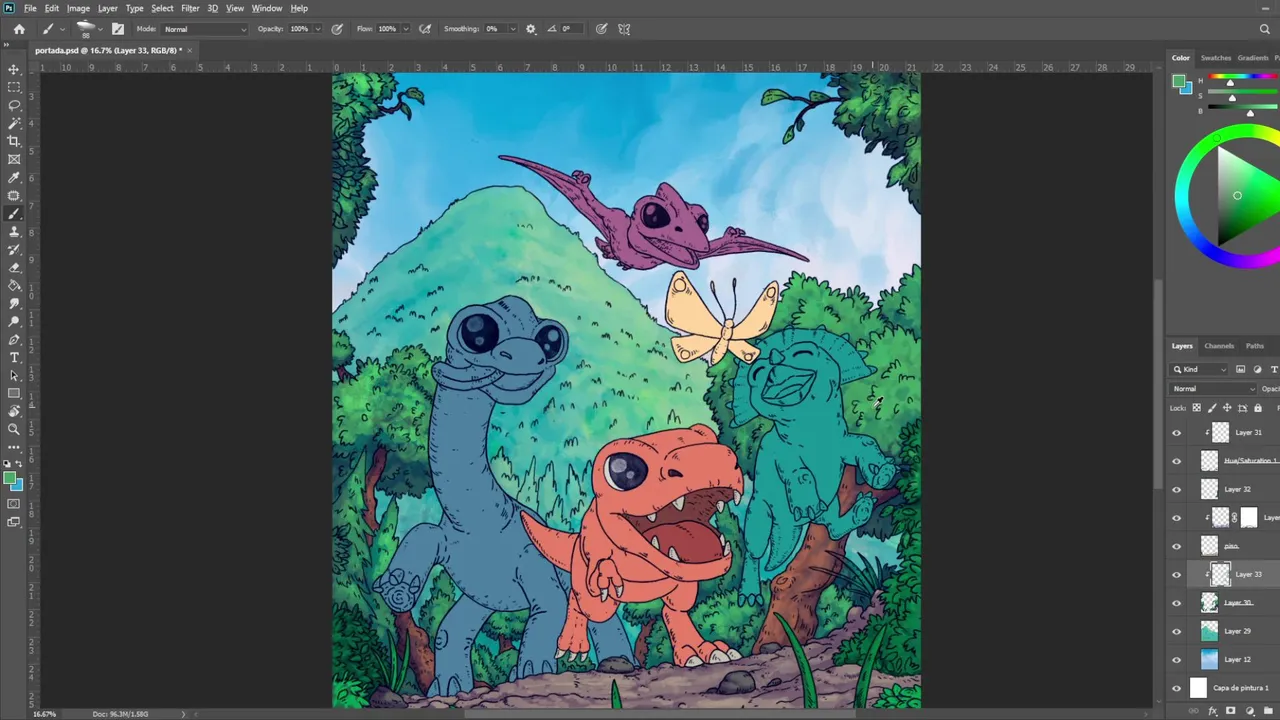Enable airbrush-style build-up icon
This screenshot has height=720, width=1280.
(x=425, y=29)
